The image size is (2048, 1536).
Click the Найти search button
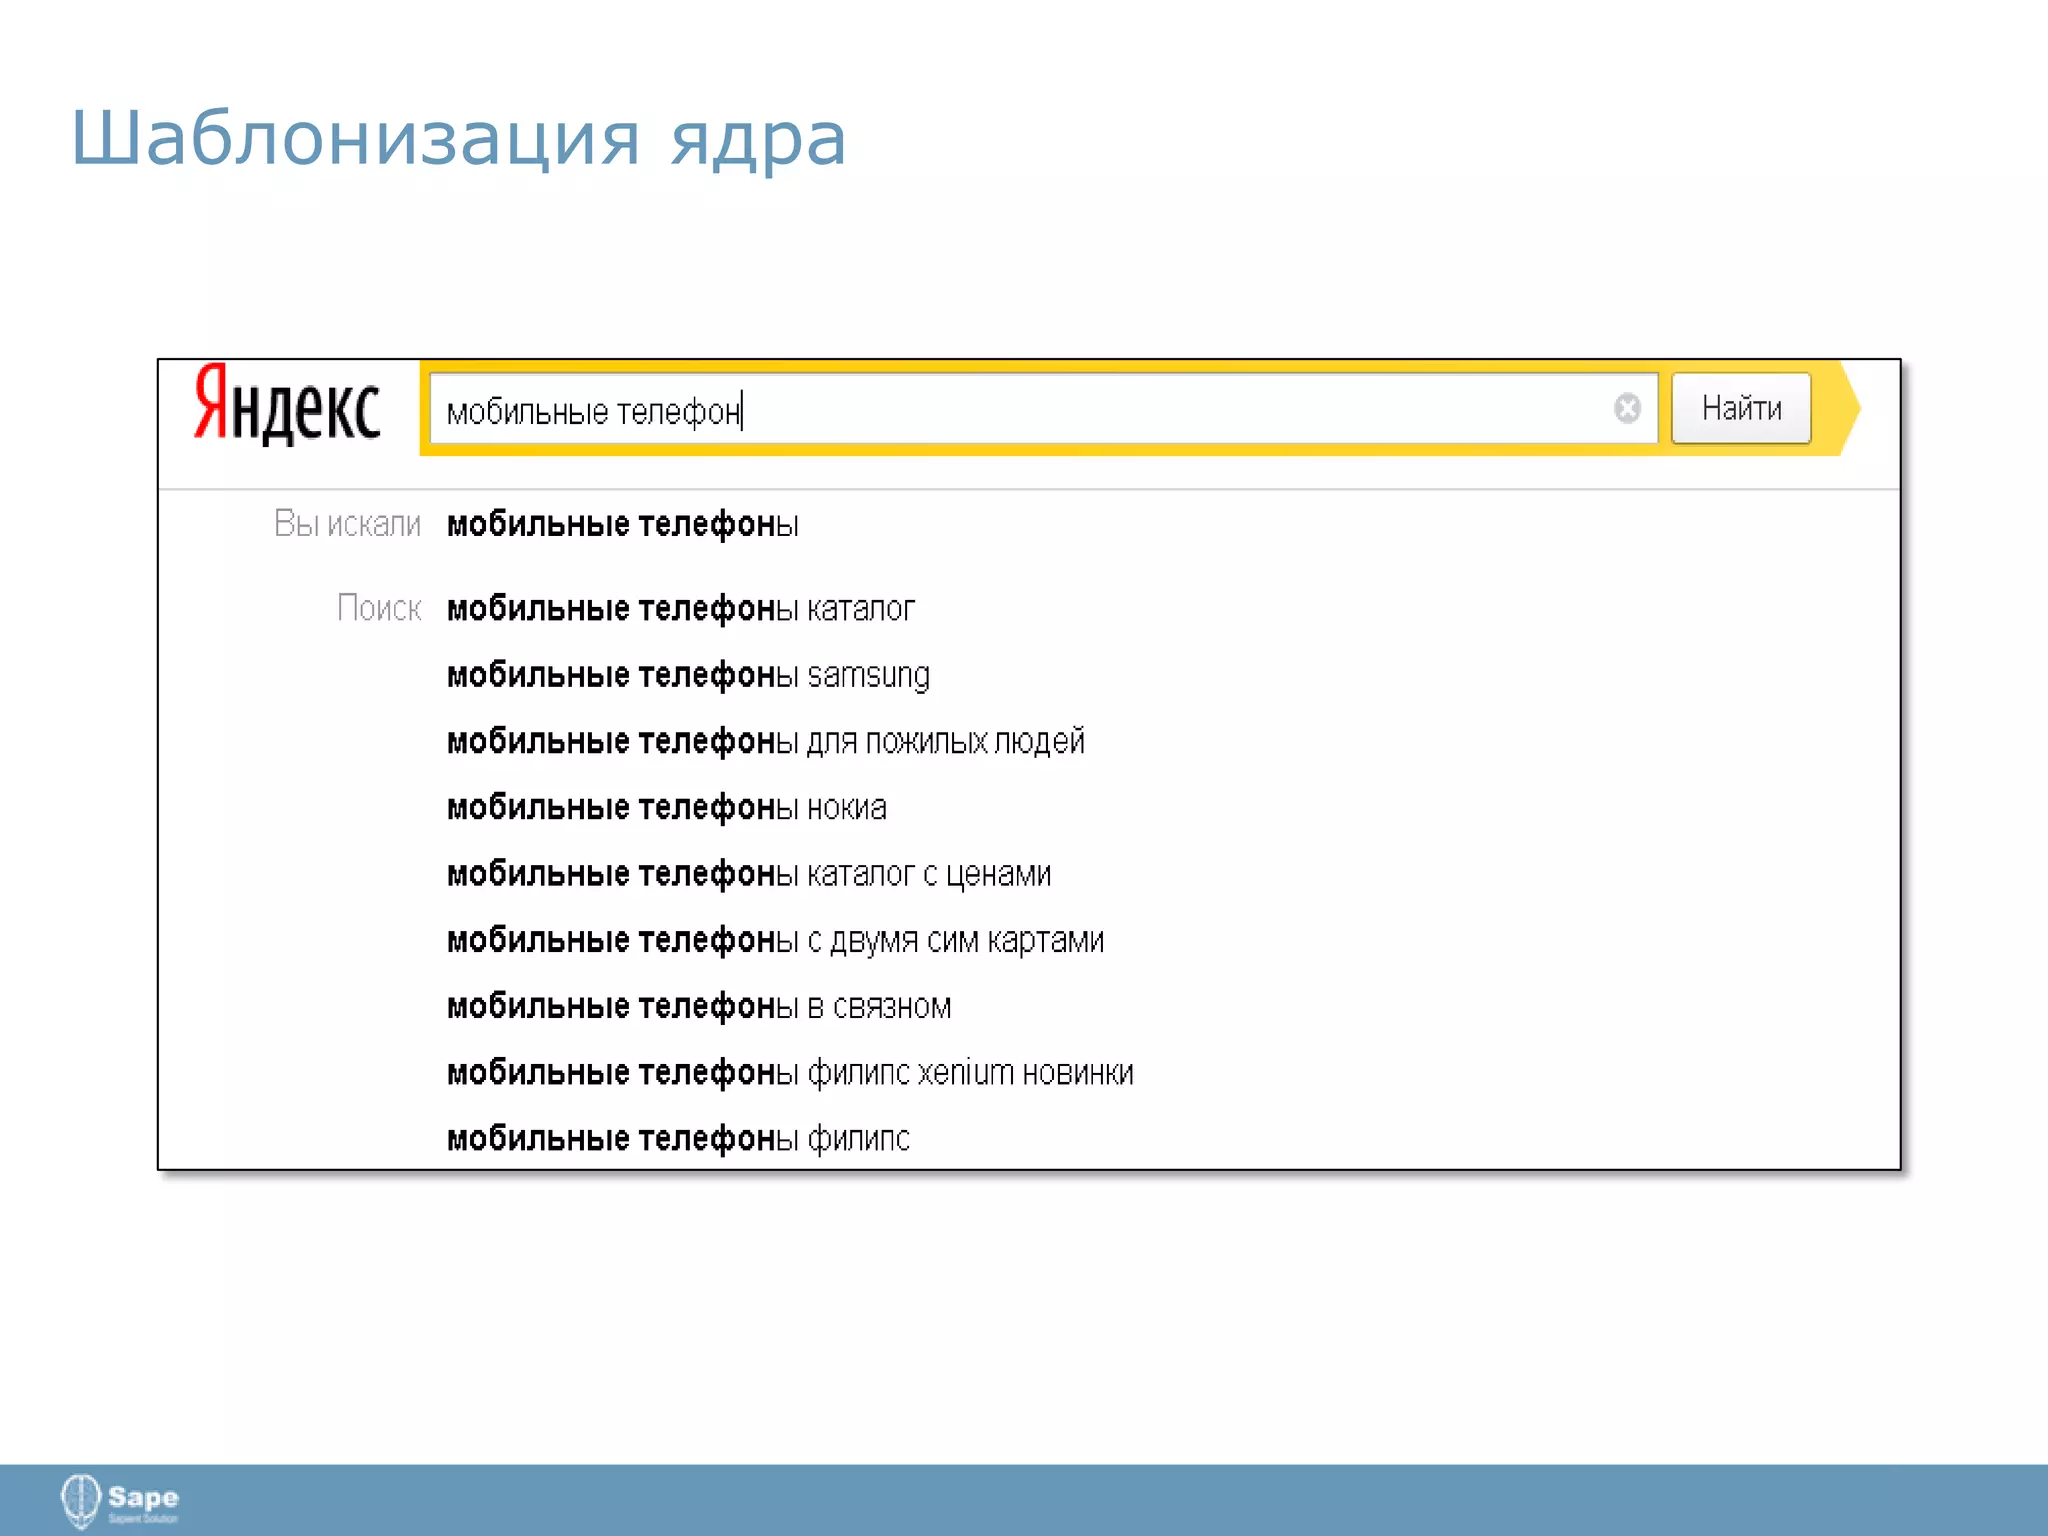(x=1741, y=408)
